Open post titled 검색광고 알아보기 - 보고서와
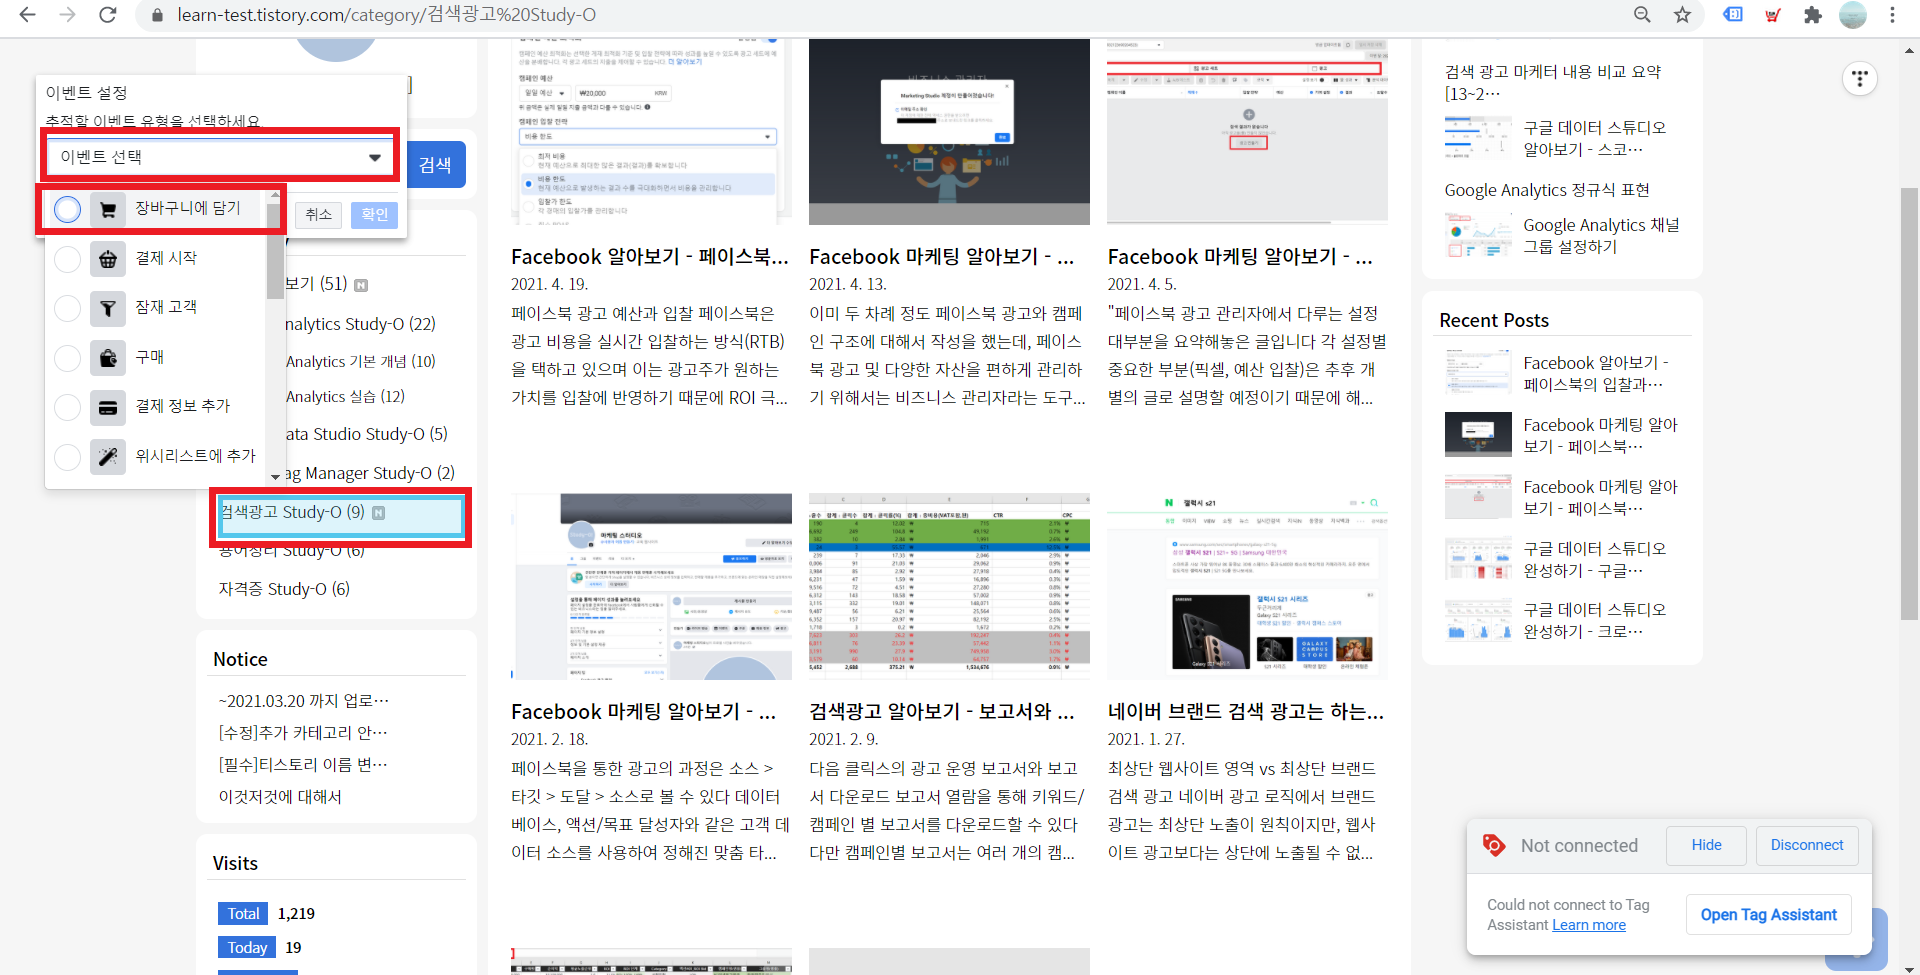 942,712
